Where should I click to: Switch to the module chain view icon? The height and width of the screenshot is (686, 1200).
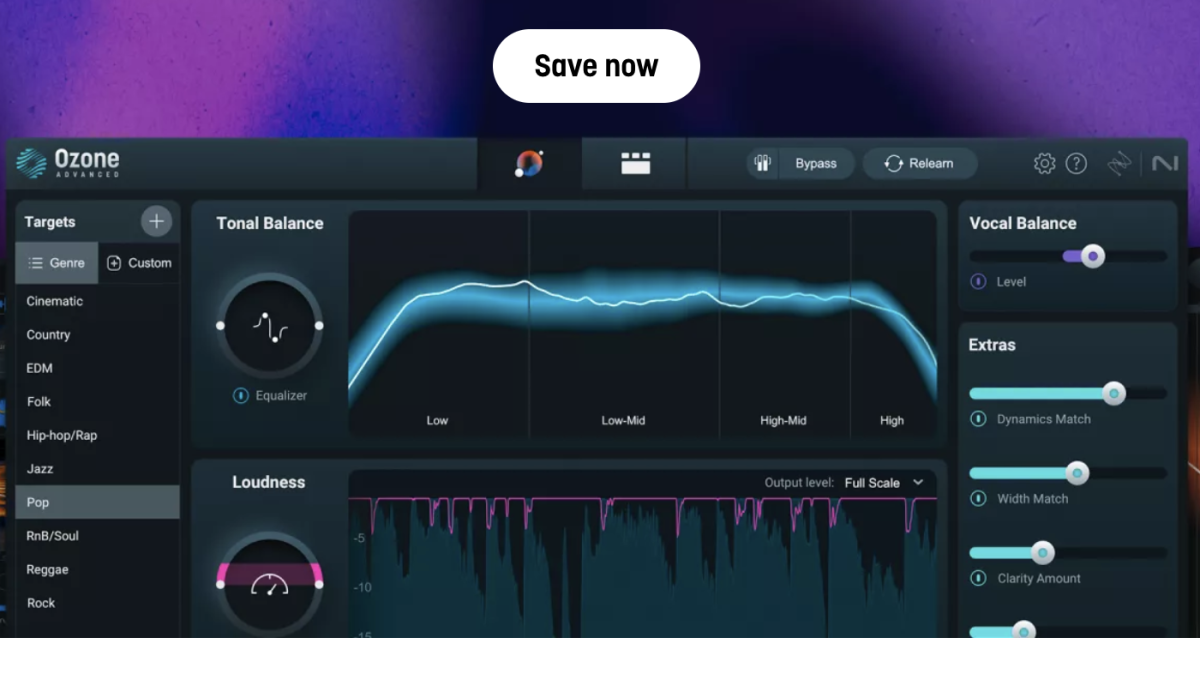[635, 163]
